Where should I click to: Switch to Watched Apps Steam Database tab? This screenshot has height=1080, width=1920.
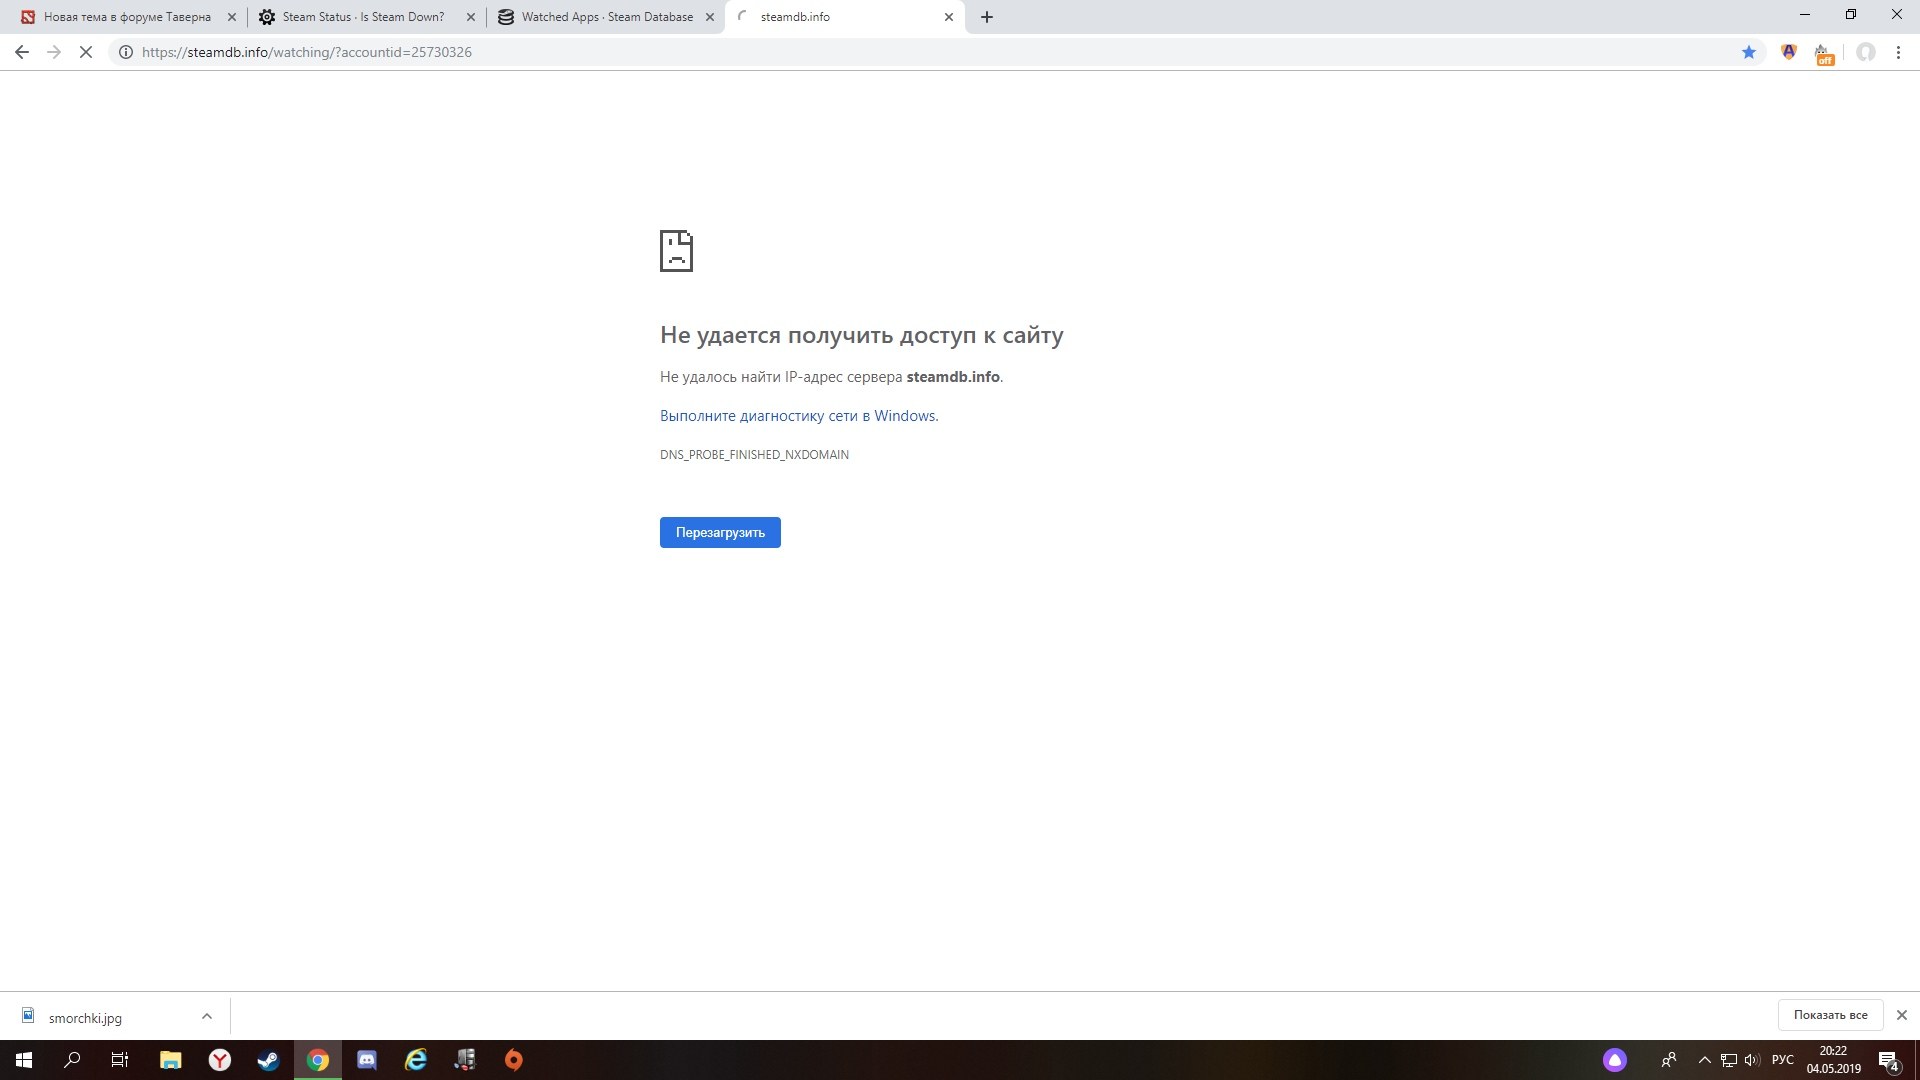607,17
